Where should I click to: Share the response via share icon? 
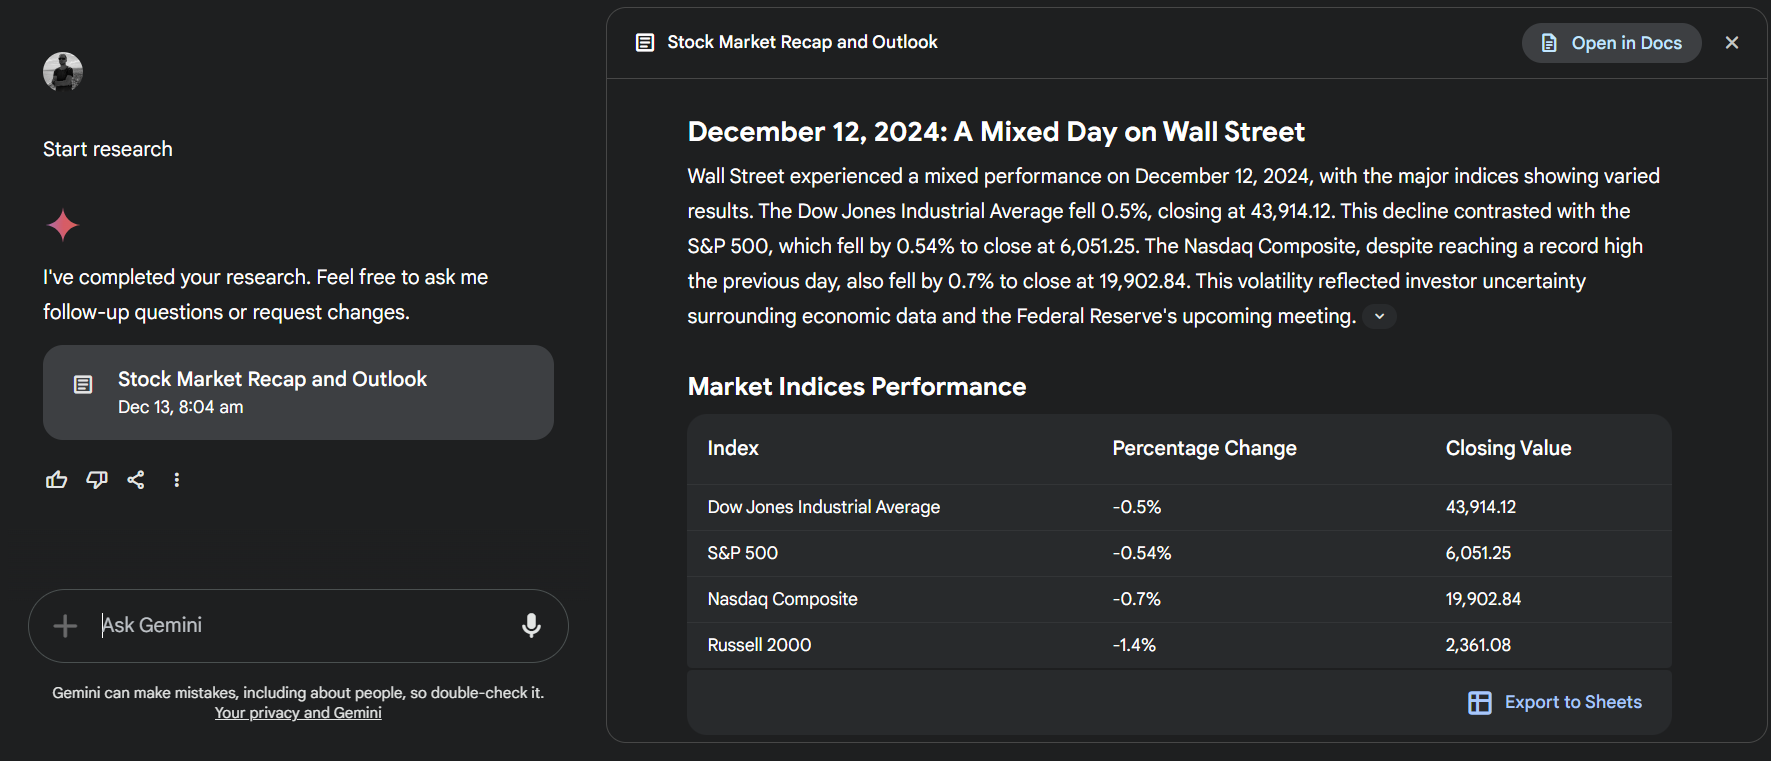click(x=136, y=480)
